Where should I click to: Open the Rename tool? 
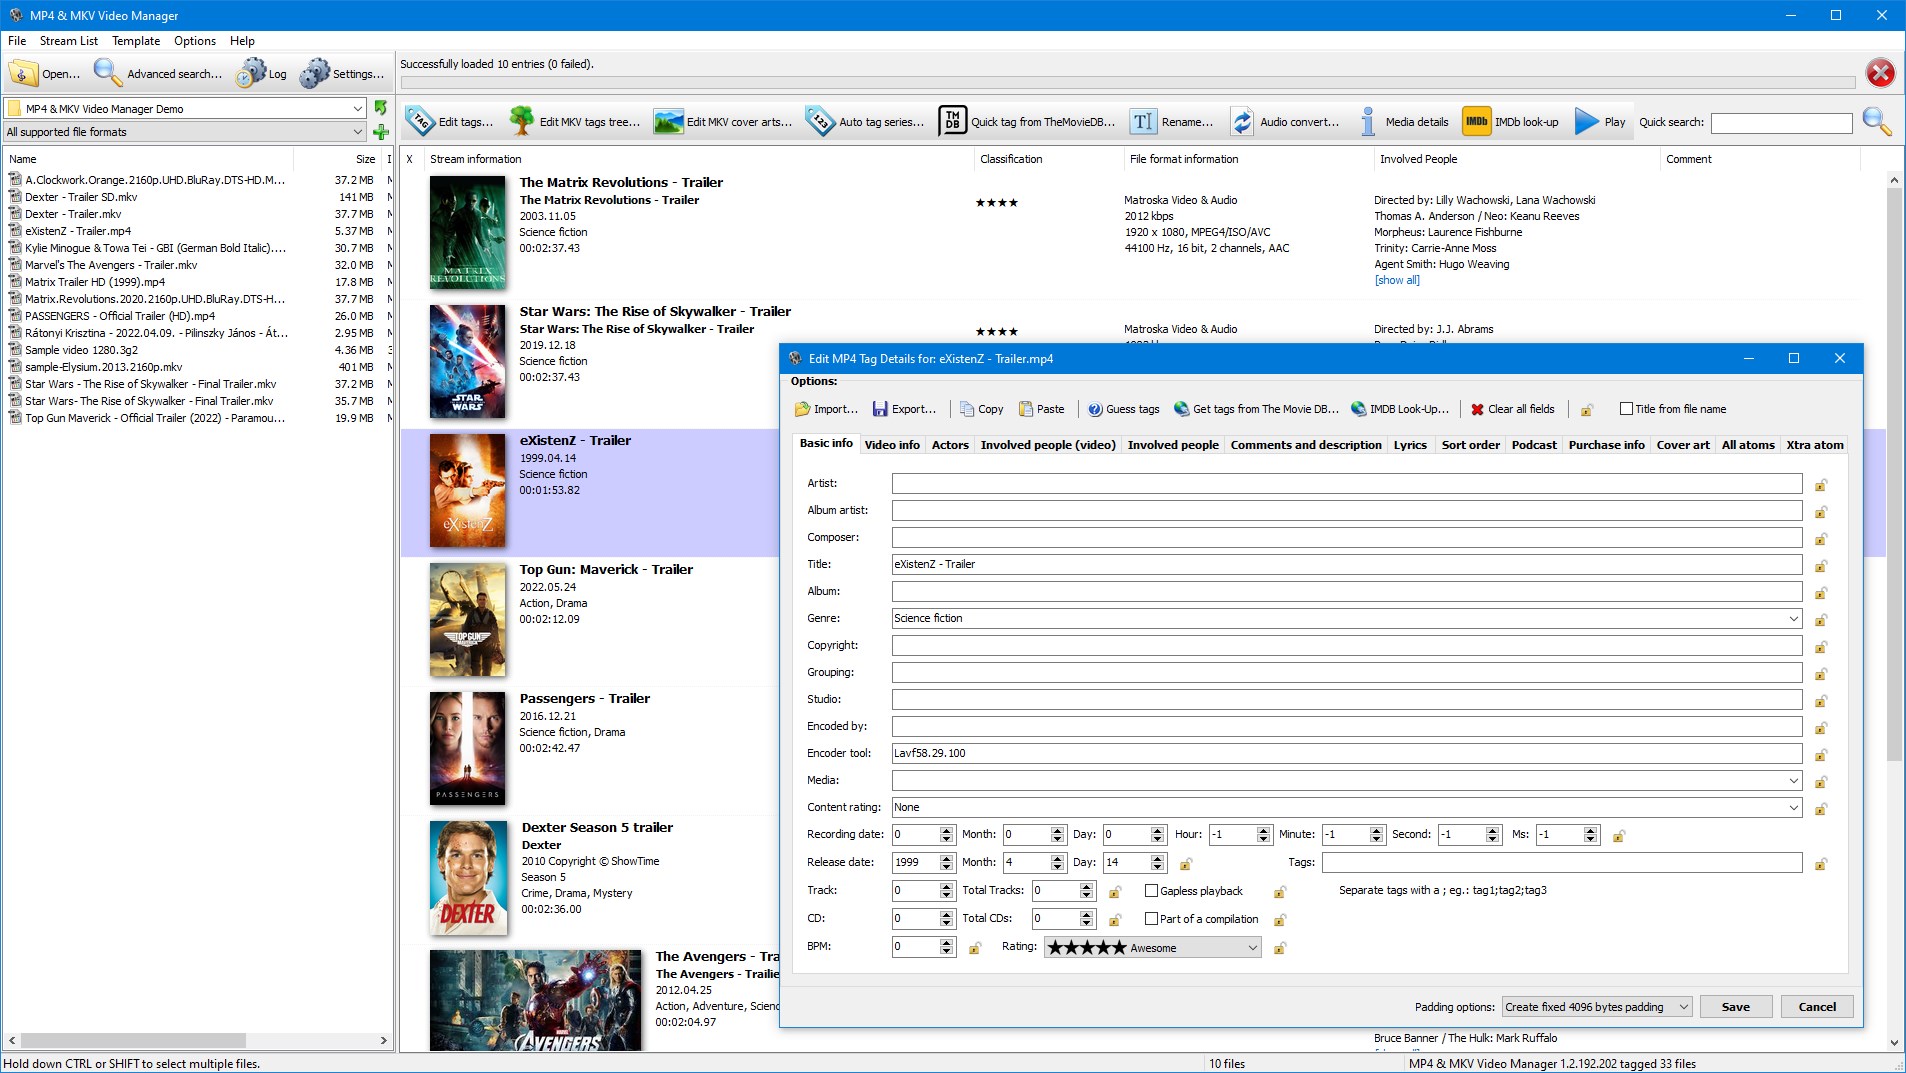tap(1172, 122)
